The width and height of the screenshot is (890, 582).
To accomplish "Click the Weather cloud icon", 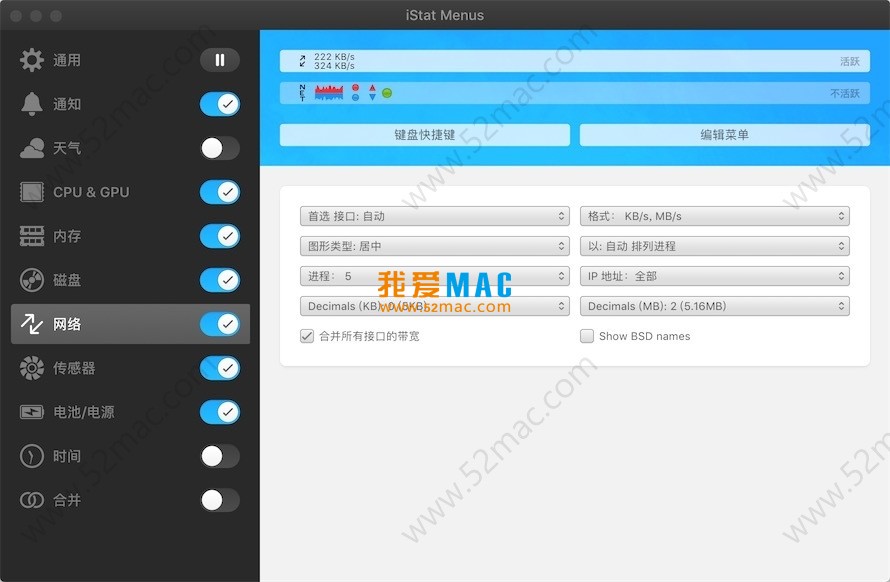I will click(x=32, y=148).
